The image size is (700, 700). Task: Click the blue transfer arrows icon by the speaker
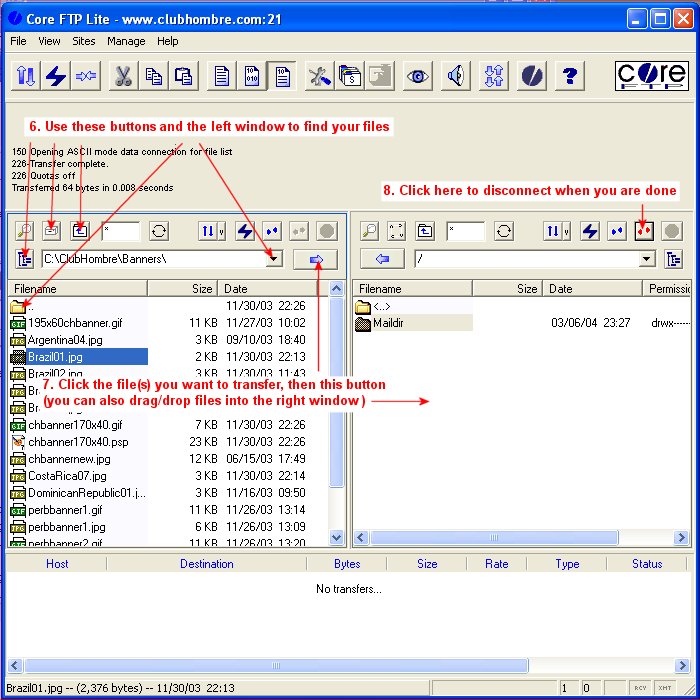[494, 76]
